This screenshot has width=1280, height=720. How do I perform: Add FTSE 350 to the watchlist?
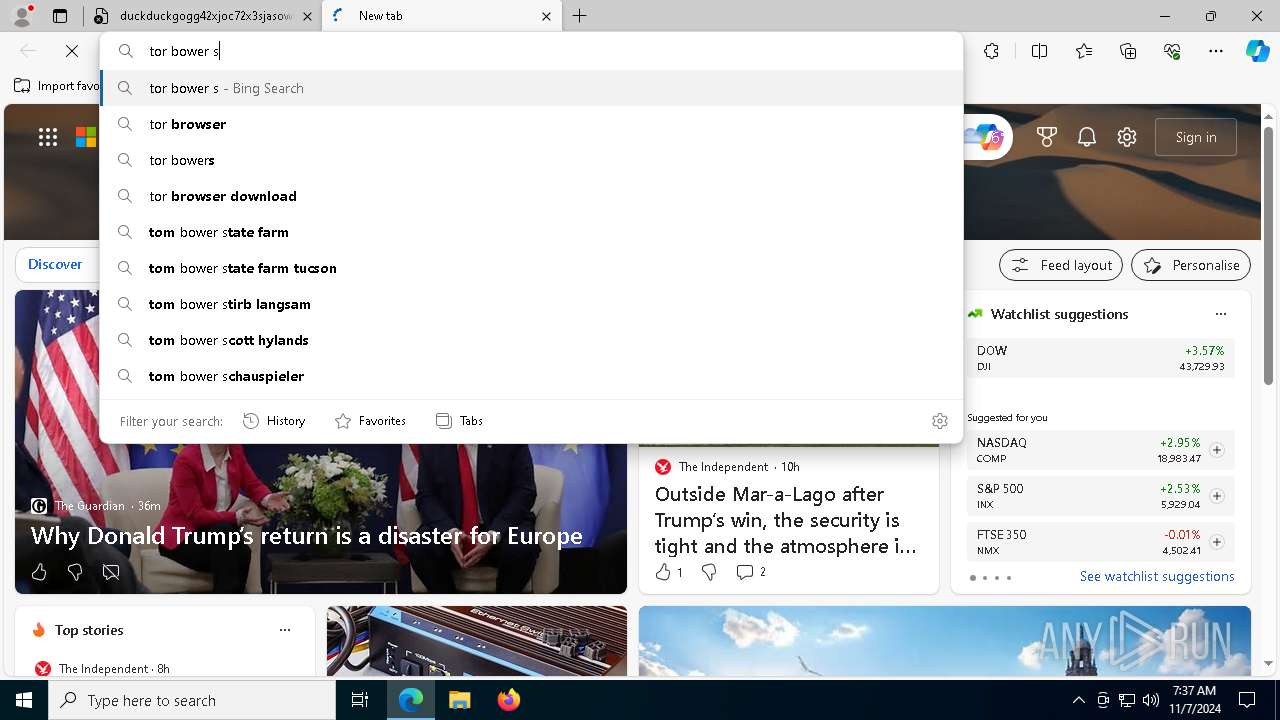click(1216, 542)
